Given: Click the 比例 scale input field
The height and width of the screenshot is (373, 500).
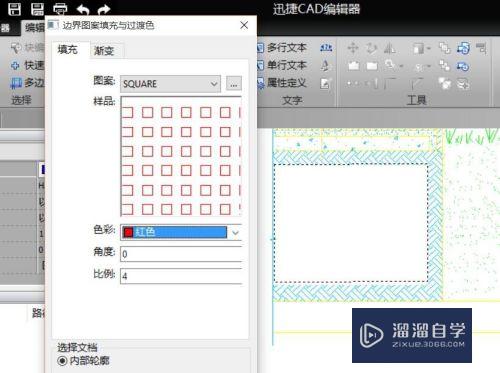Looking at the screenshot, I should (181, 276).
